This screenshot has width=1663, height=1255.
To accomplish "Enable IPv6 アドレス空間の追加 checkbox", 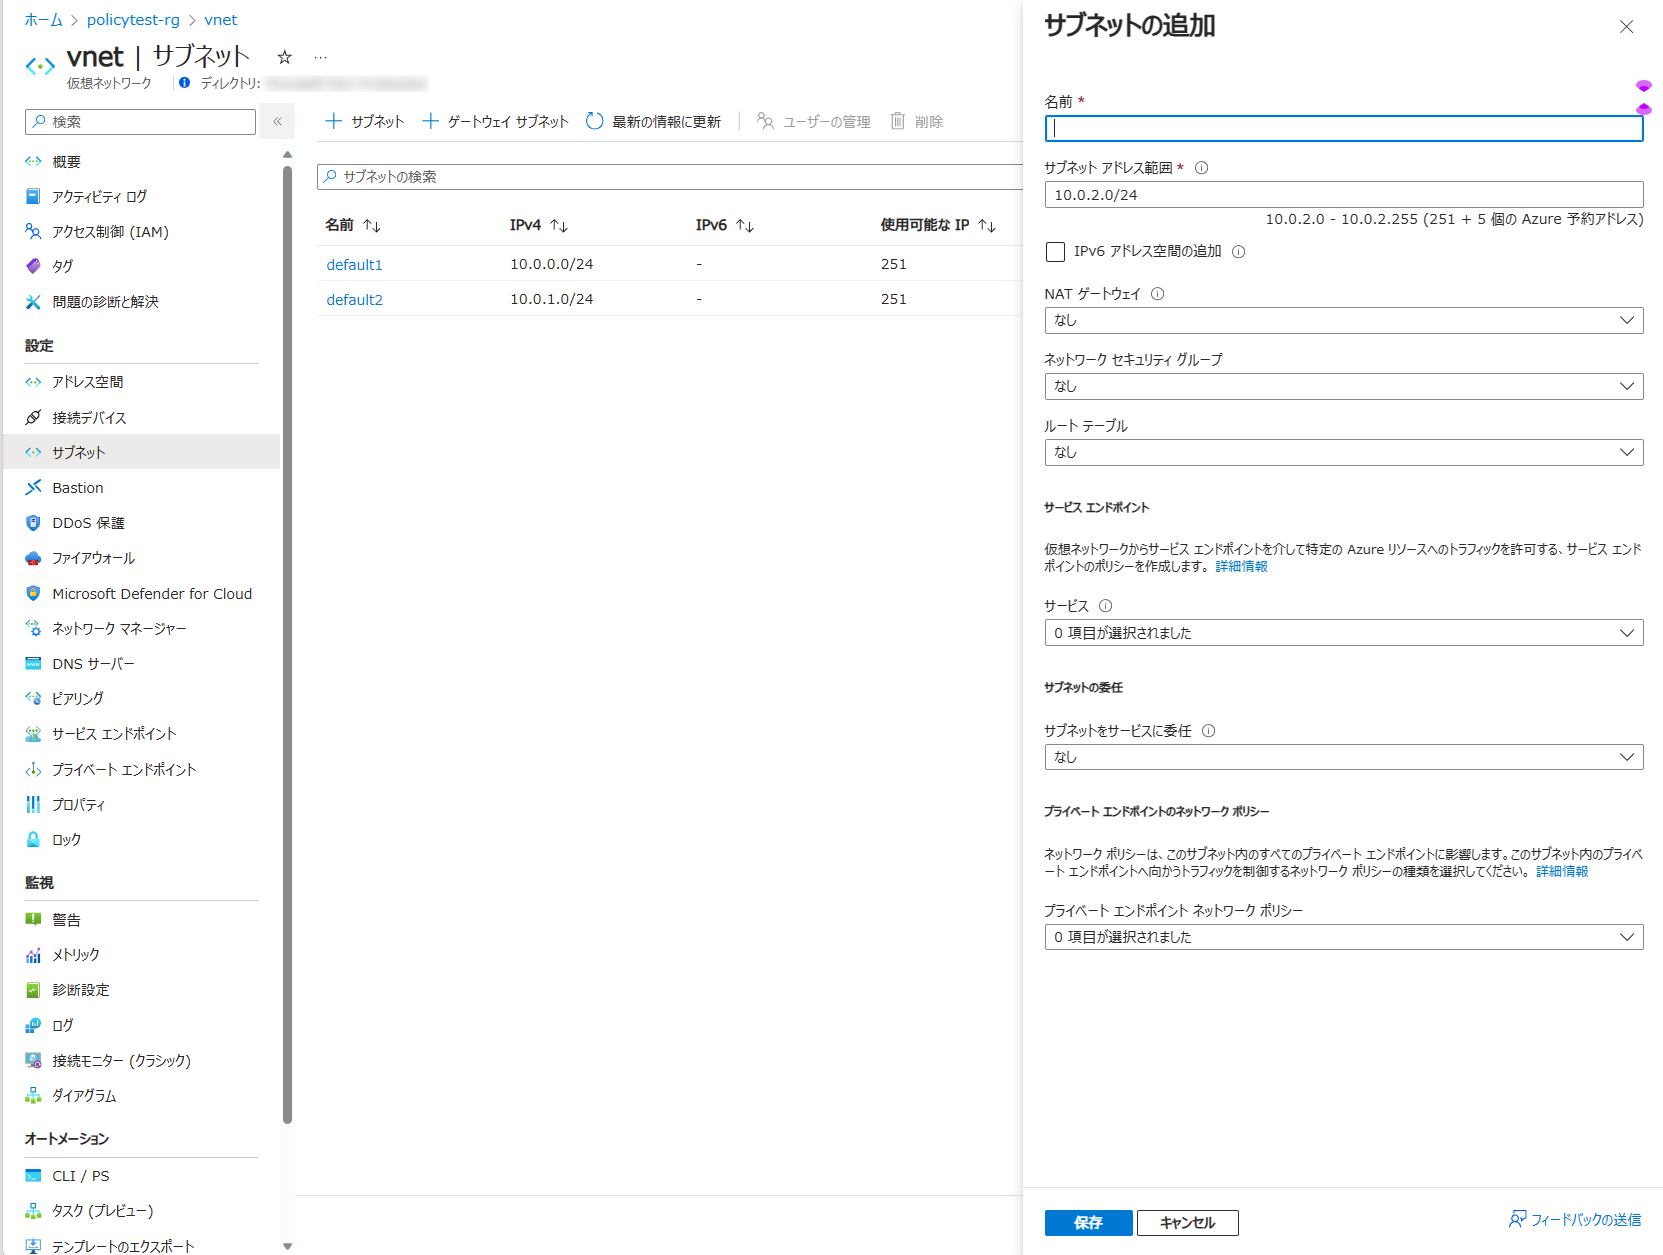I will coord(1055,252).
